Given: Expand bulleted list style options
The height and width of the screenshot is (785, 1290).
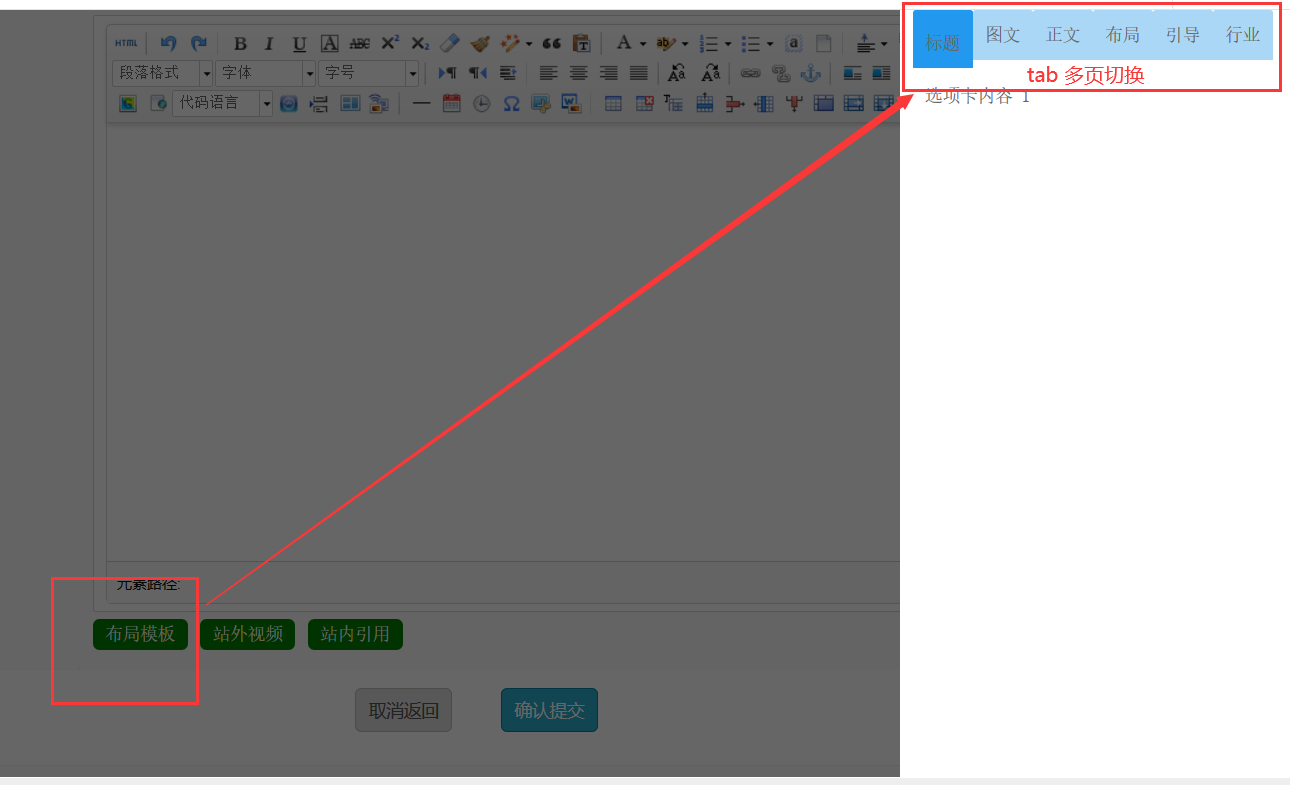Looking at the screenshot, I should click(x=770, y=43).
